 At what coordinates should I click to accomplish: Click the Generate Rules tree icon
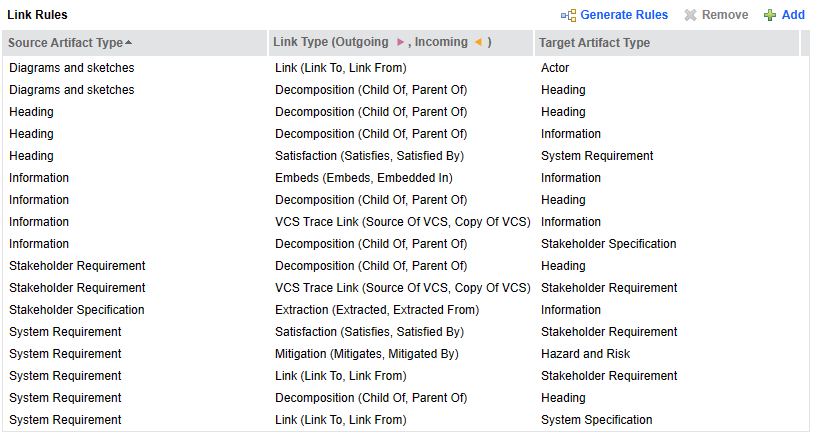569,15
